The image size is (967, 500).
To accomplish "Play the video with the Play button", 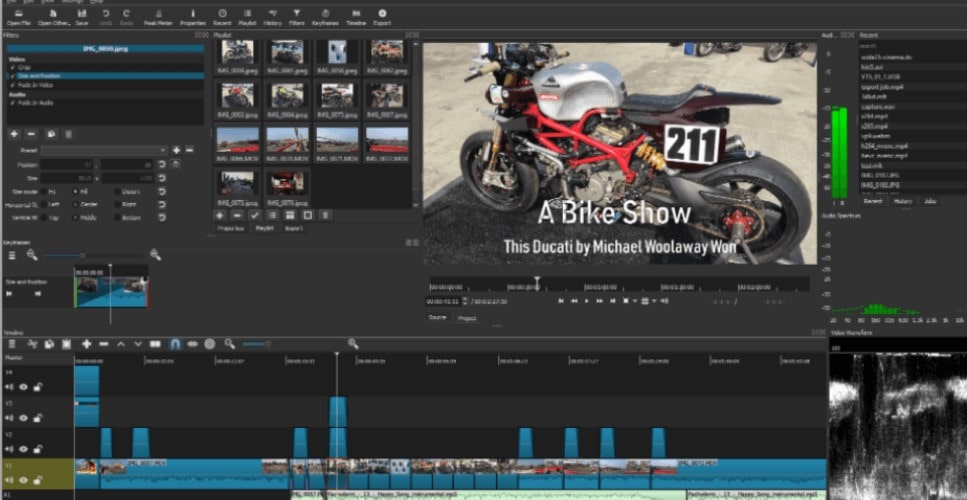I will point(586,301).
